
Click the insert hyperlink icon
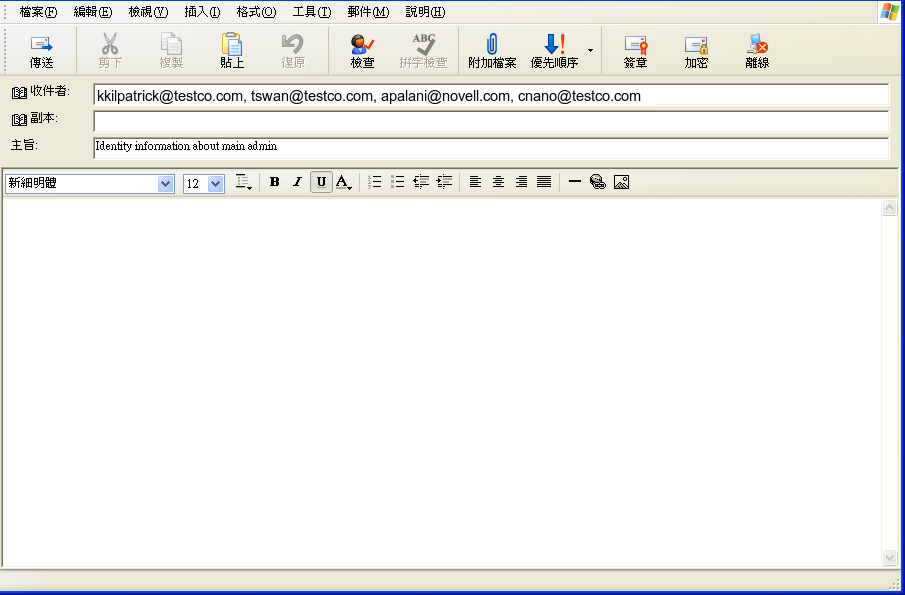coord(598,182)
